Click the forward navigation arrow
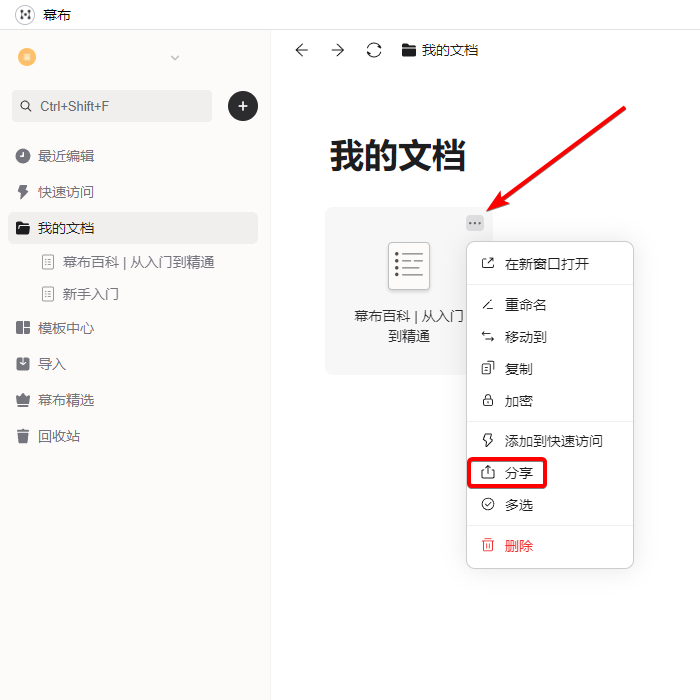The height and width of the screenshot is (700, 700). [x=338, y=50]
